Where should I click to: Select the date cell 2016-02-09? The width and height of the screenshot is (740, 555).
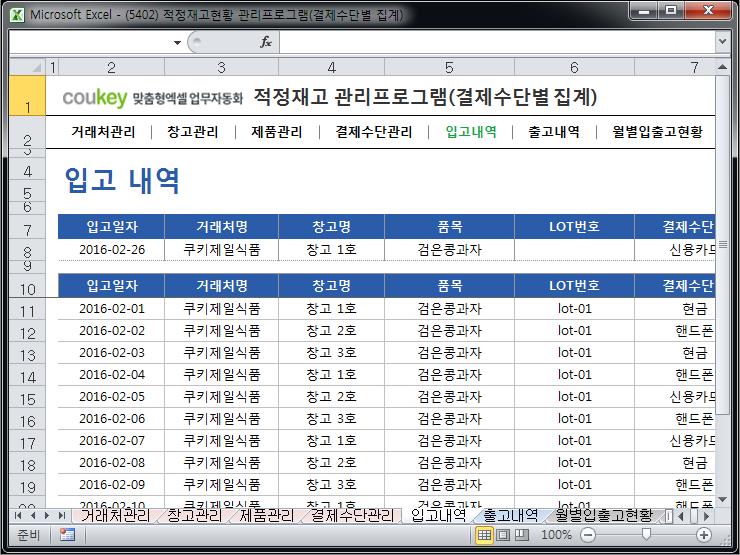(111, 485)
